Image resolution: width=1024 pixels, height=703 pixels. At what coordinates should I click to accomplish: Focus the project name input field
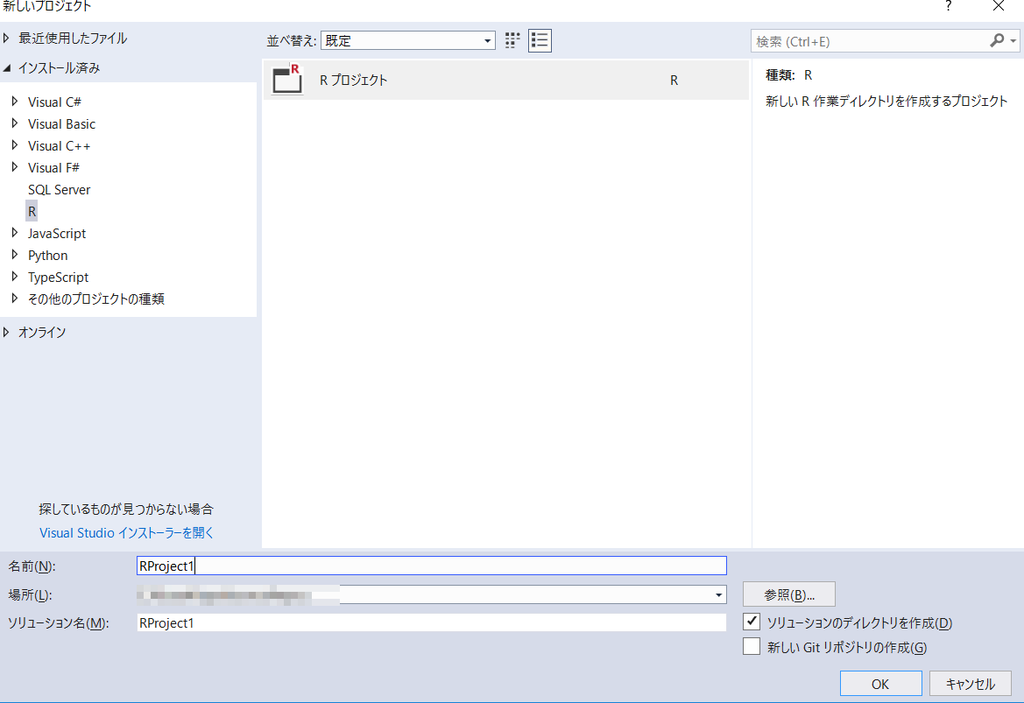[432, 566]
